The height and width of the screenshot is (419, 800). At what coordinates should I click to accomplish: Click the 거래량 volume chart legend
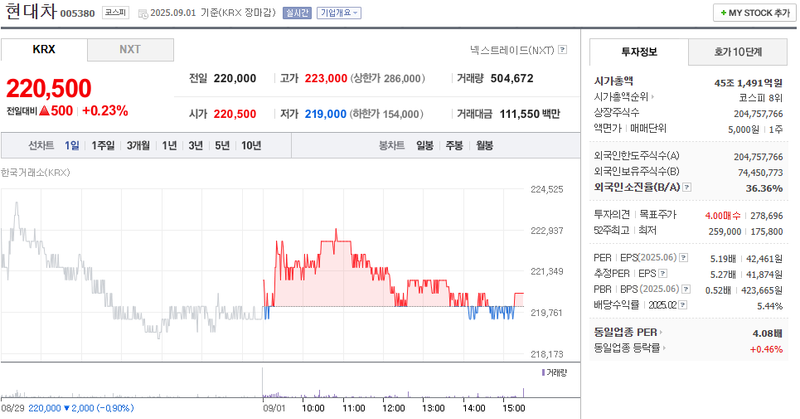click(555, 373)
